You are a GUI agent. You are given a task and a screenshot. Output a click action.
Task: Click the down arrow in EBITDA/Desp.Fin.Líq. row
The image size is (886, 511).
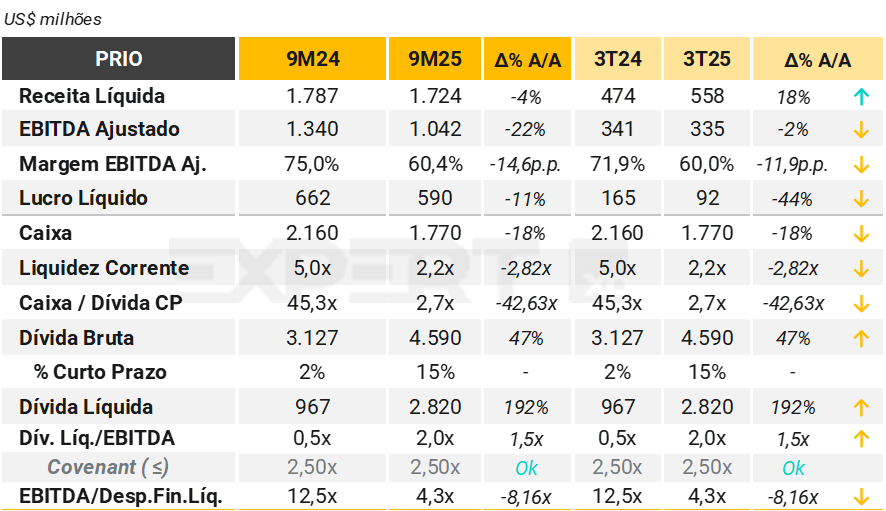click(x=859, y=495)
